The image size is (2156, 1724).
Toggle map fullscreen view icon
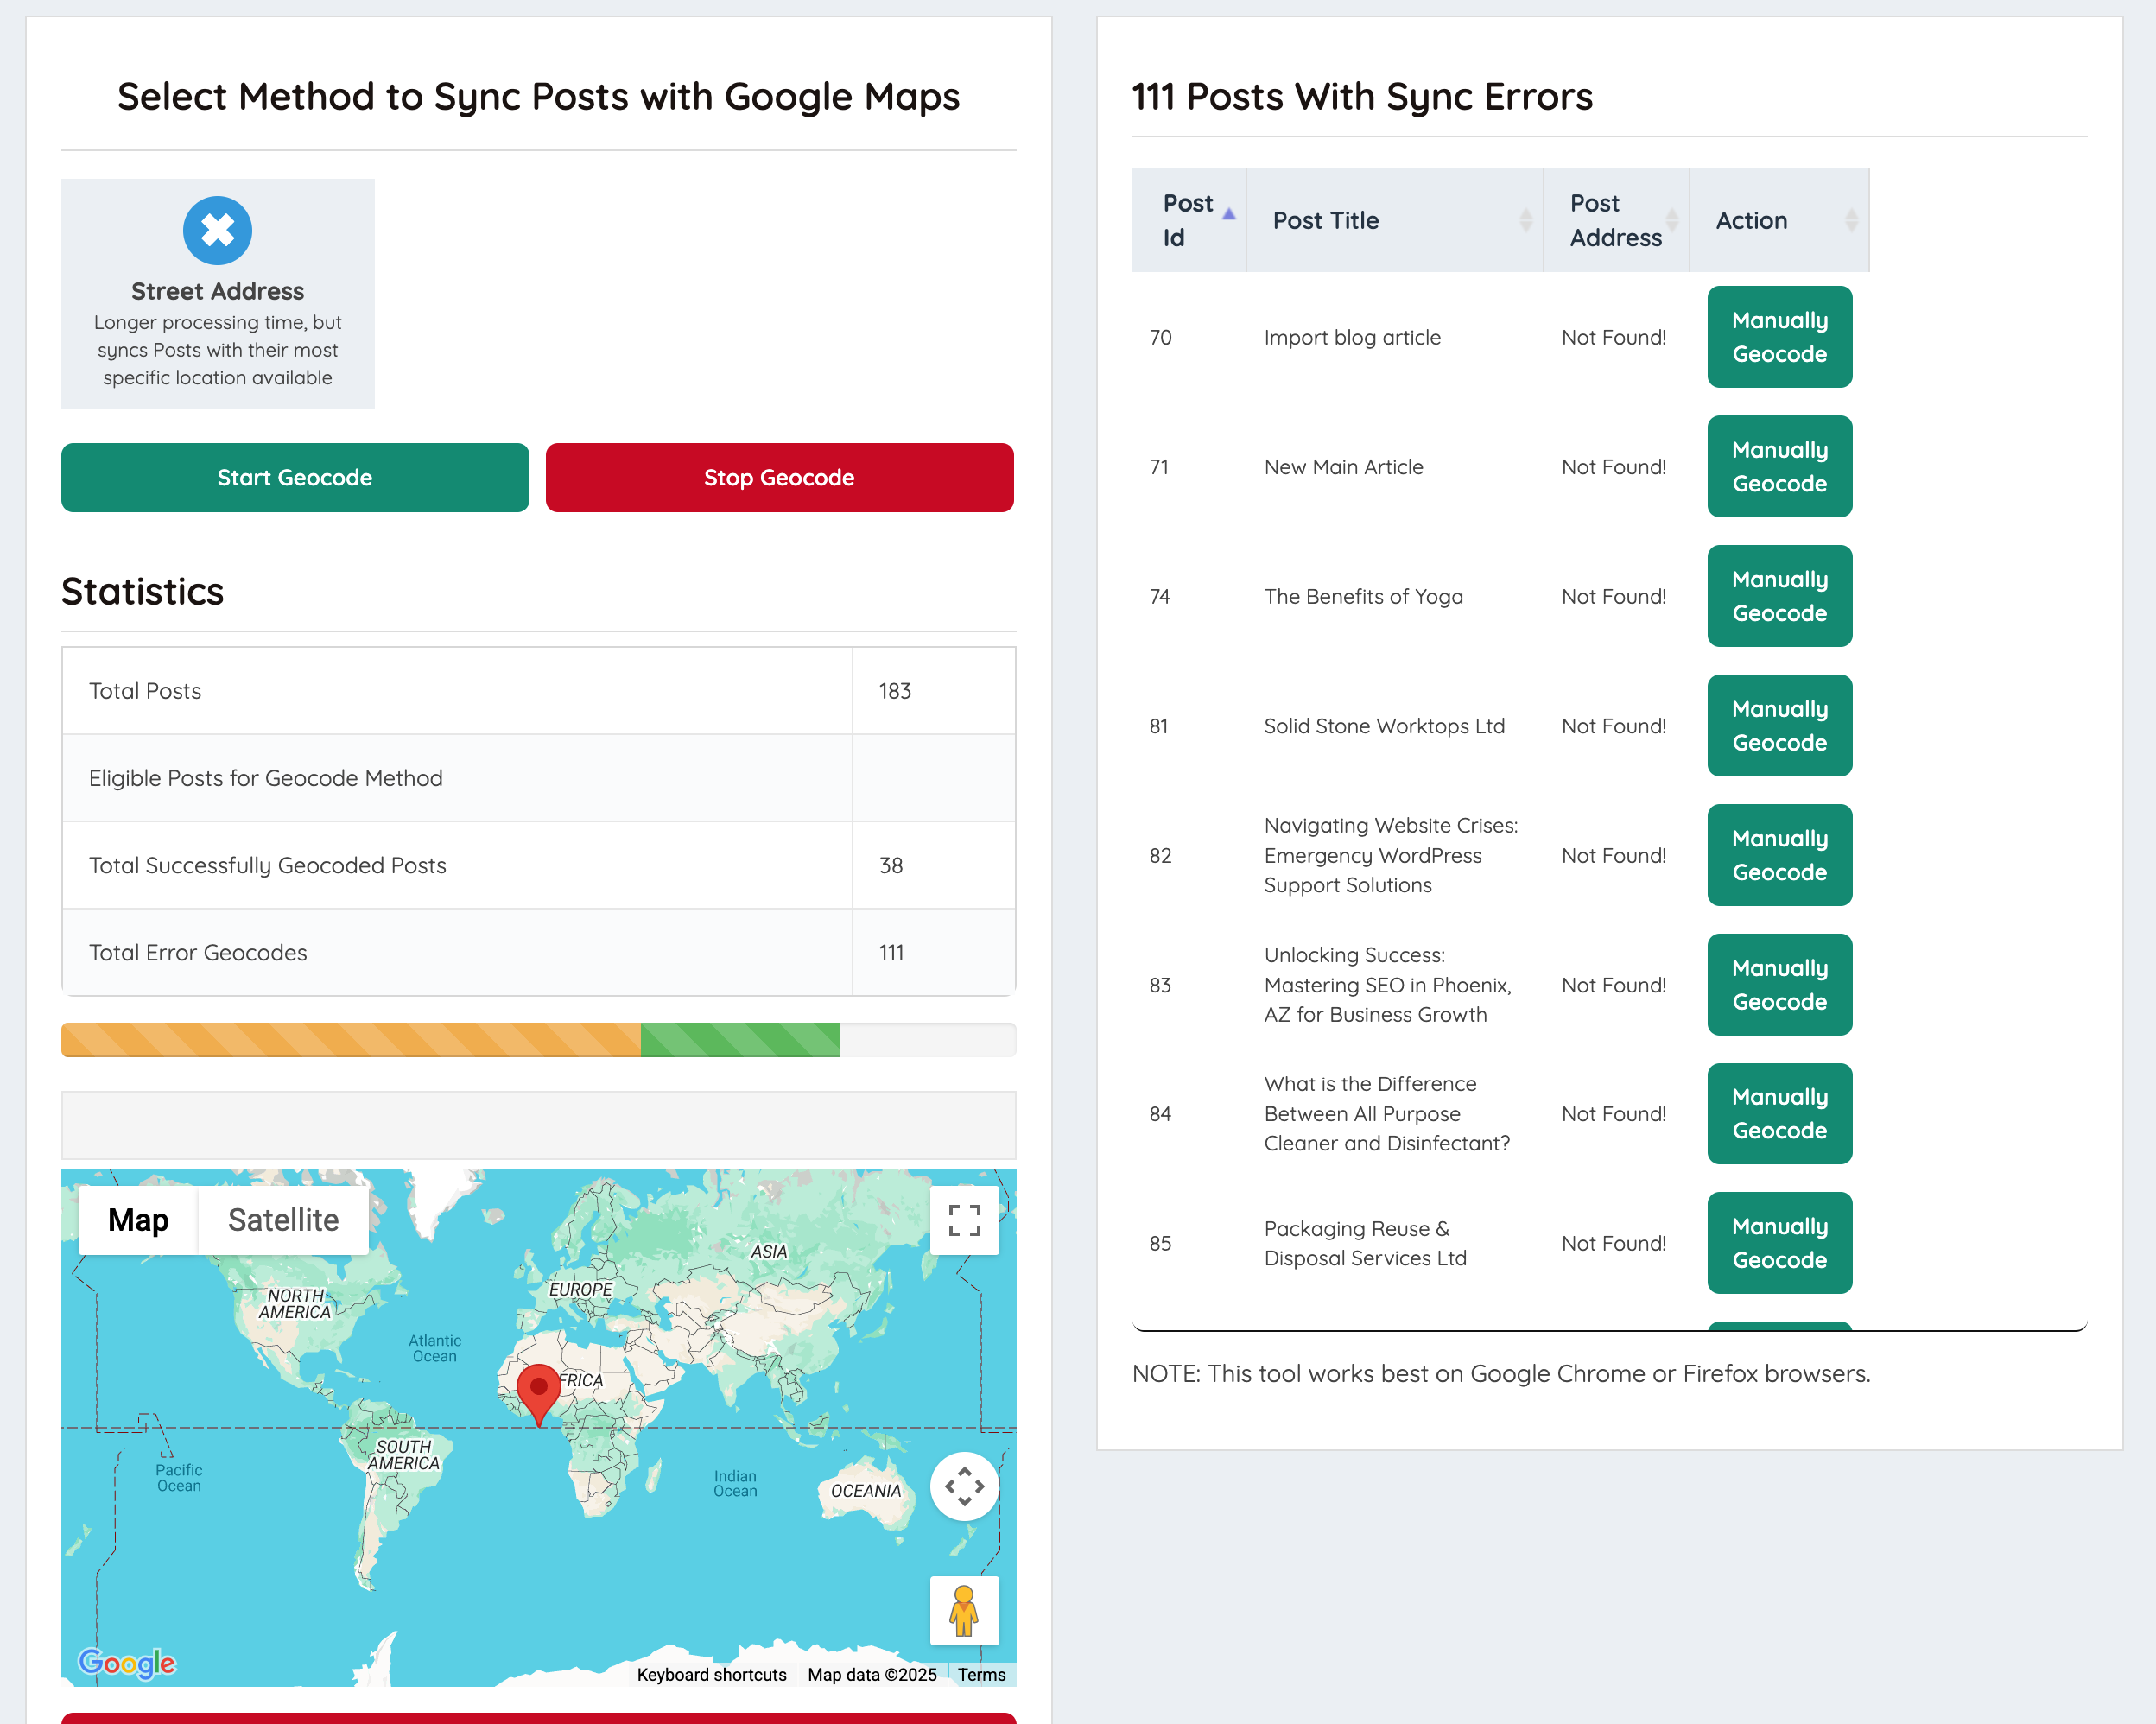point(964,1220)
